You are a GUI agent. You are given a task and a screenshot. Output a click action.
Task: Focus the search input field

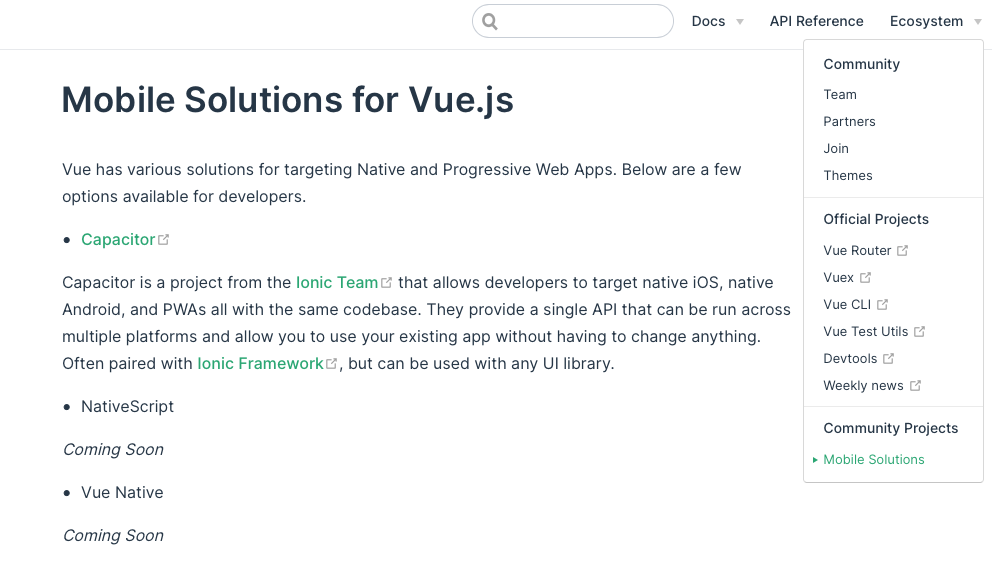pyautogui.click(x=573, y=21)
